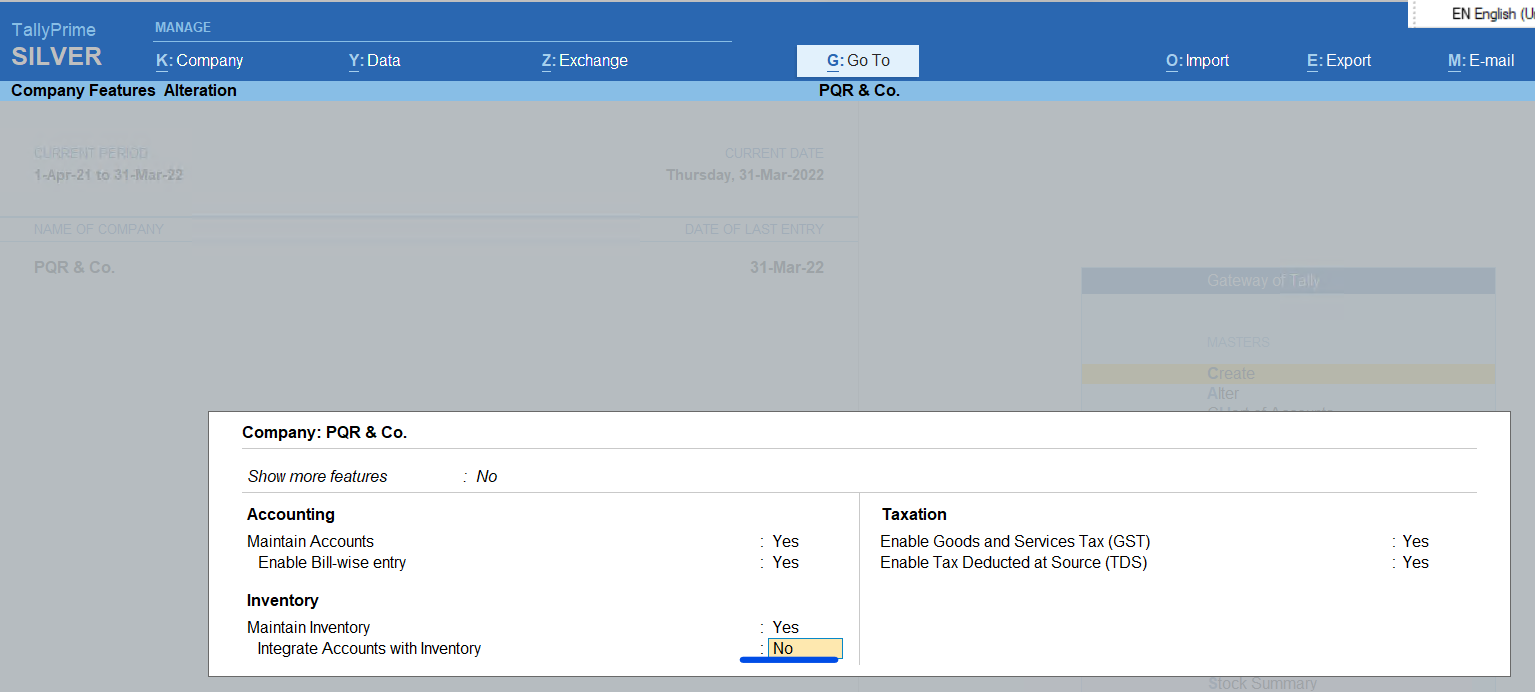Click the MANAGE label in the top bar
Image resolution: width=1535 pixels, height=692 pixels.
183,28
